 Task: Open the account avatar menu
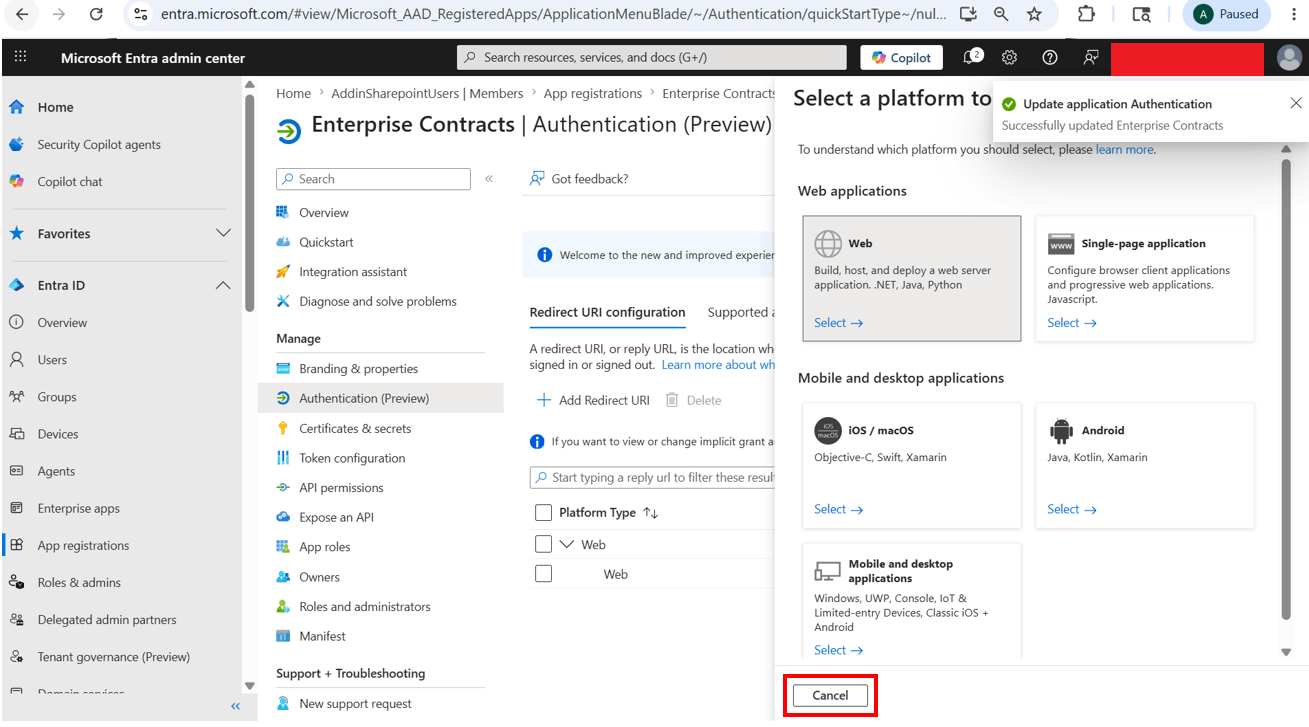1289,58
